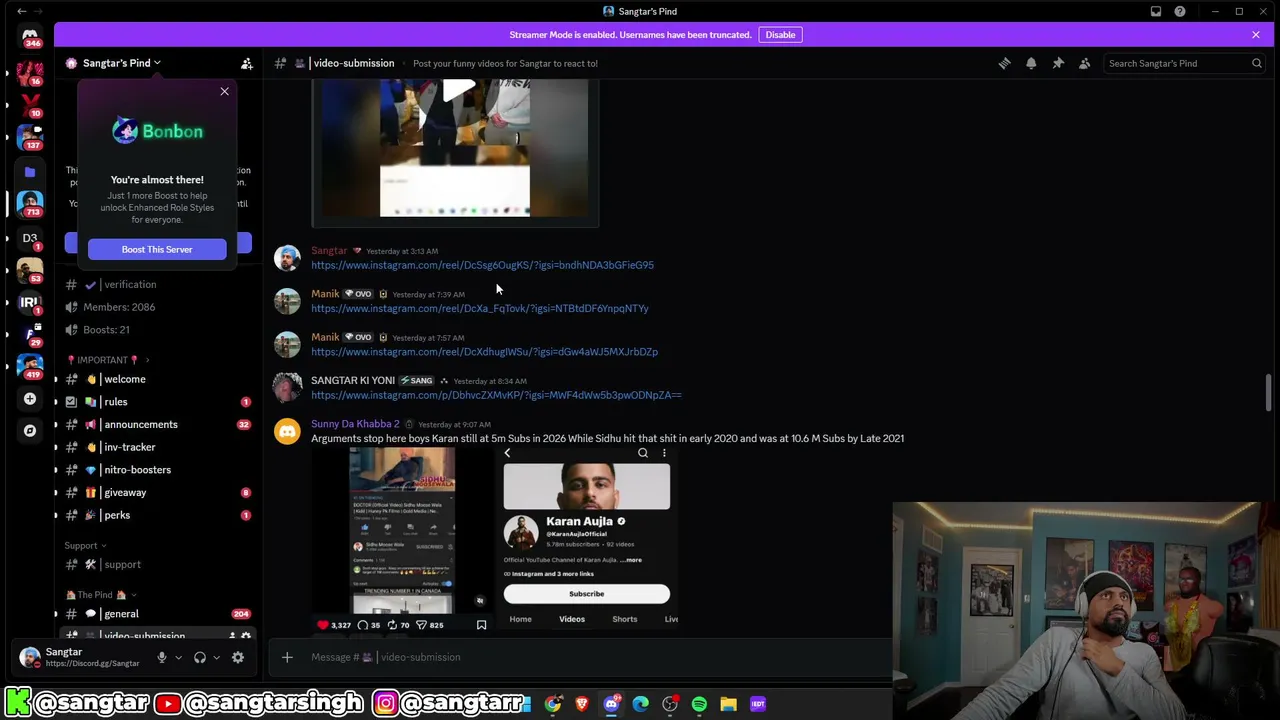Disable Streamer Mode from the banner

coord(780,35)
